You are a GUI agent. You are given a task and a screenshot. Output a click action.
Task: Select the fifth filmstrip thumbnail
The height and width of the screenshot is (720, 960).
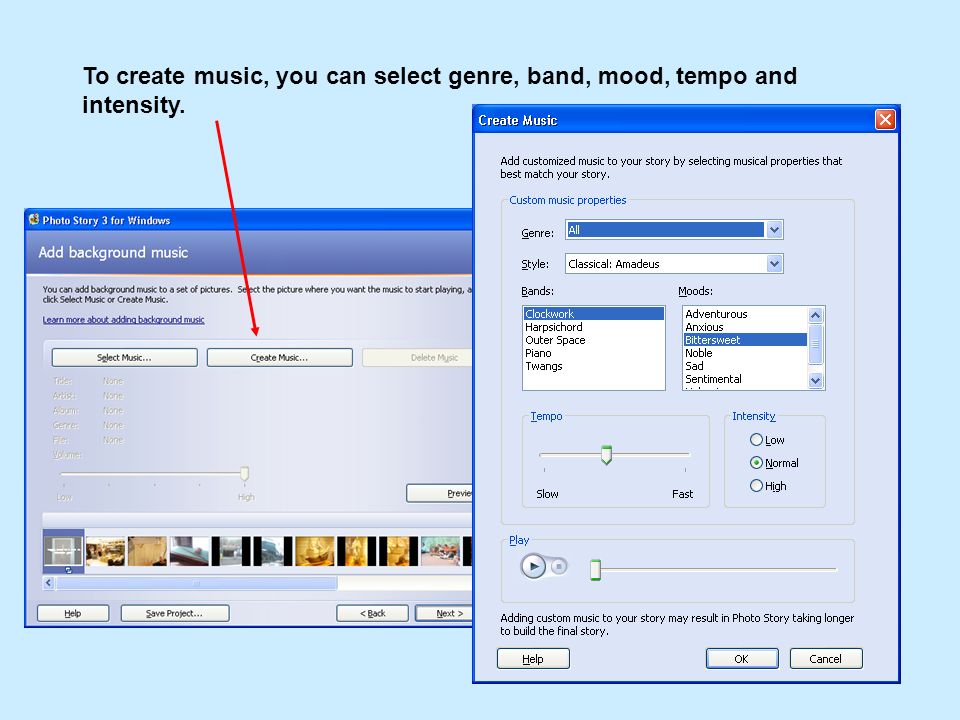(x=231, y=551)
